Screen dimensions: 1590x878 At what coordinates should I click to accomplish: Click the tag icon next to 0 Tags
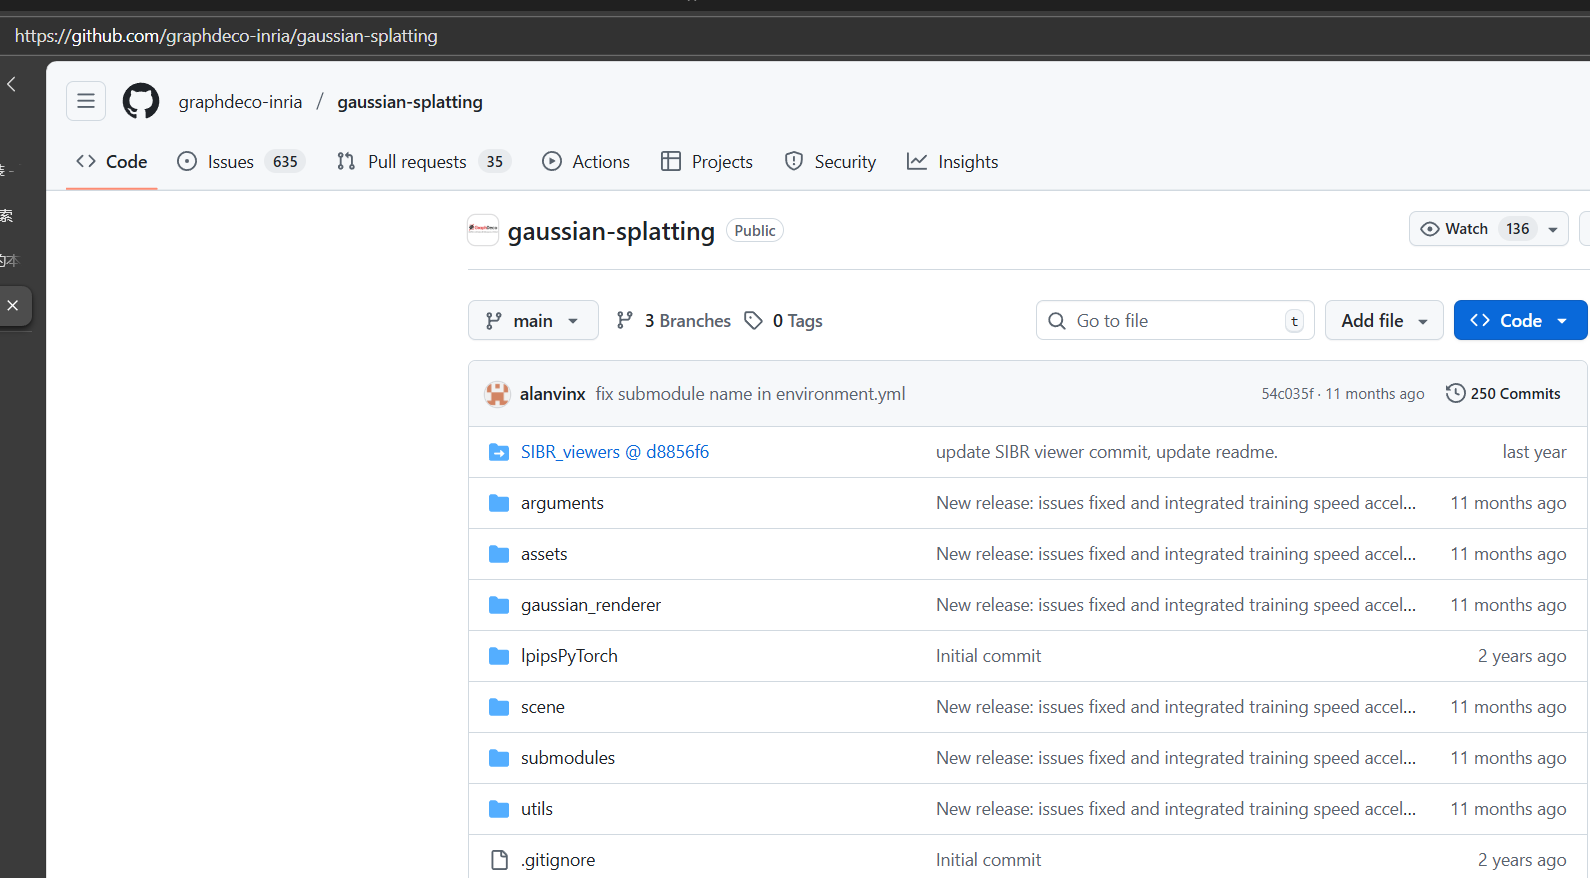coord(754,320)
